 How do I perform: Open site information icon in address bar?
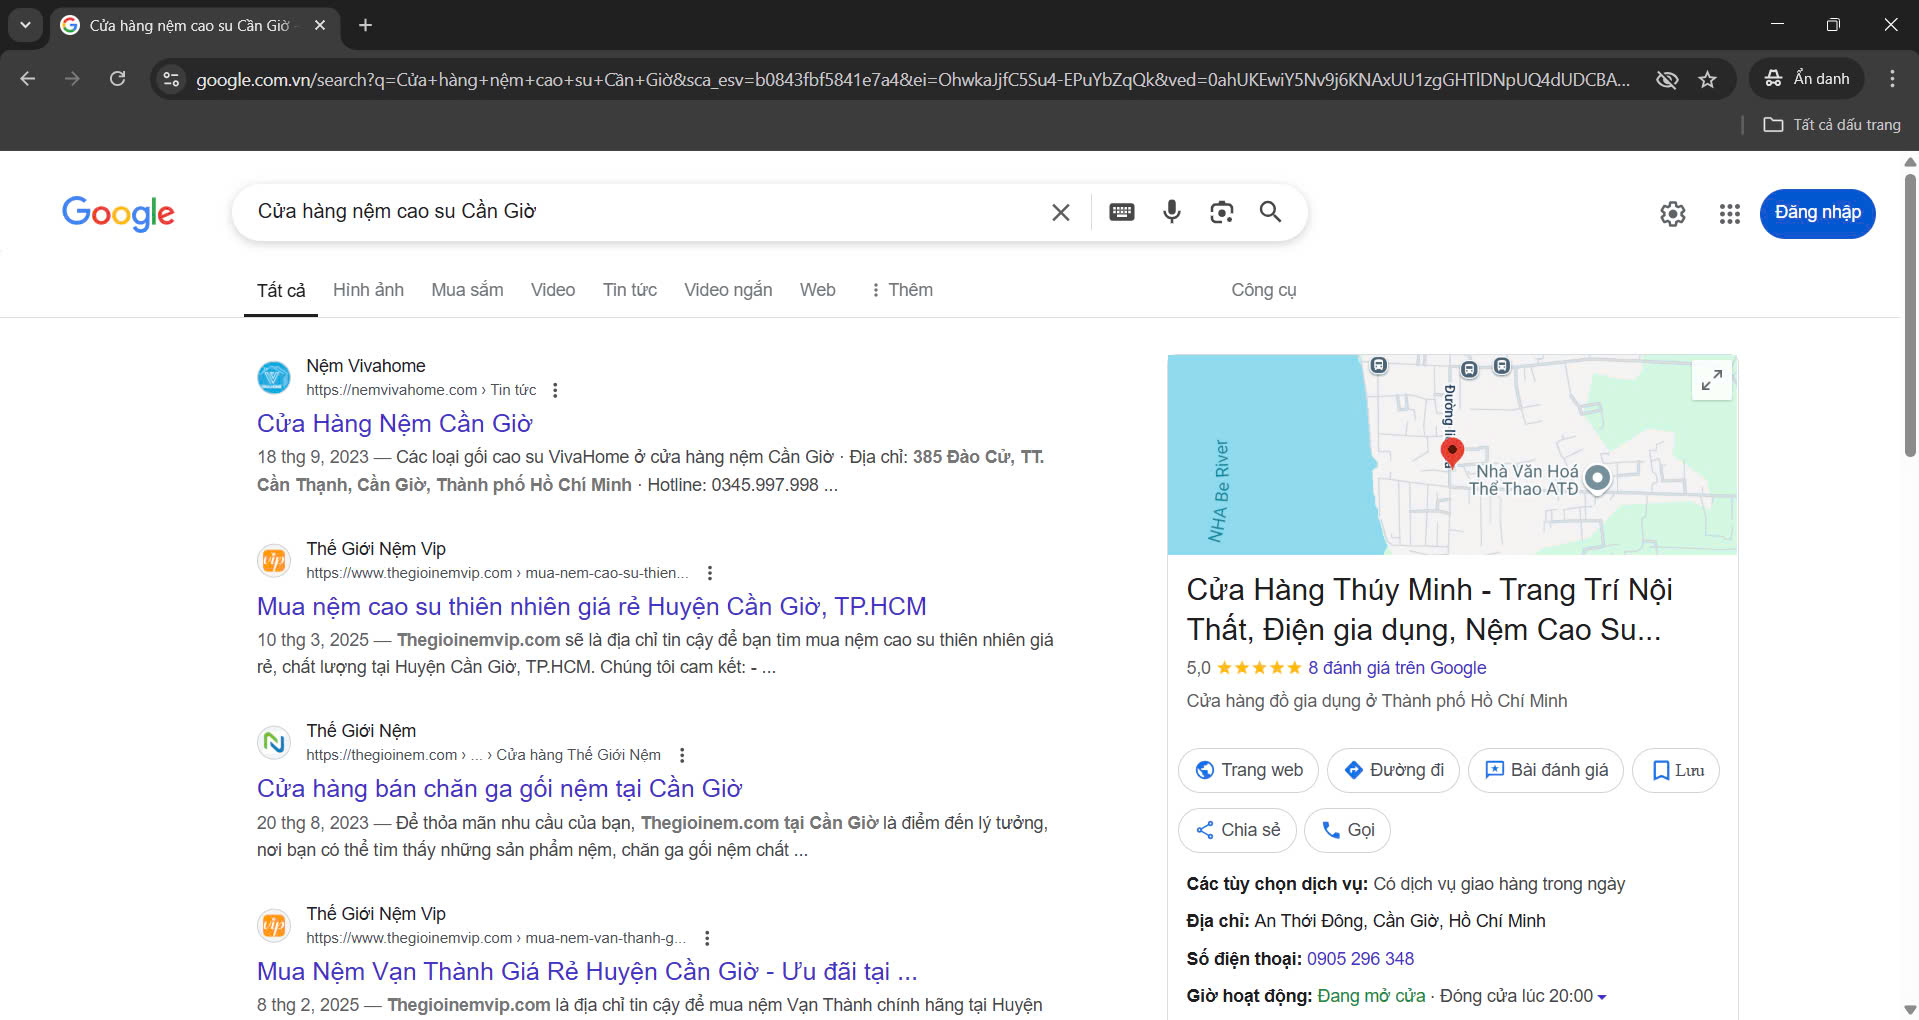tap(172, 79)
